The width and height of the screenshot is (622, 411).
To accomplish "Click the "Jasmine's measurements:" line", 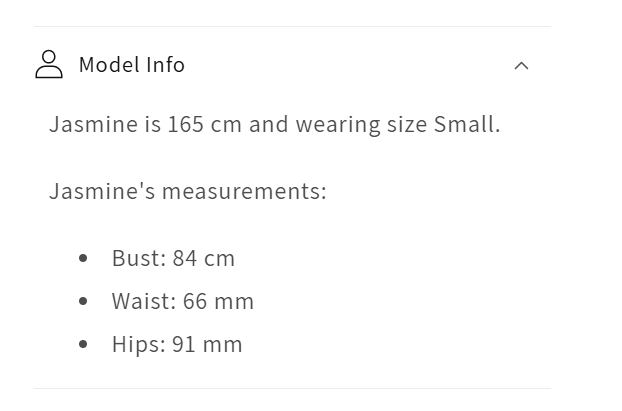I will (188, 191).
